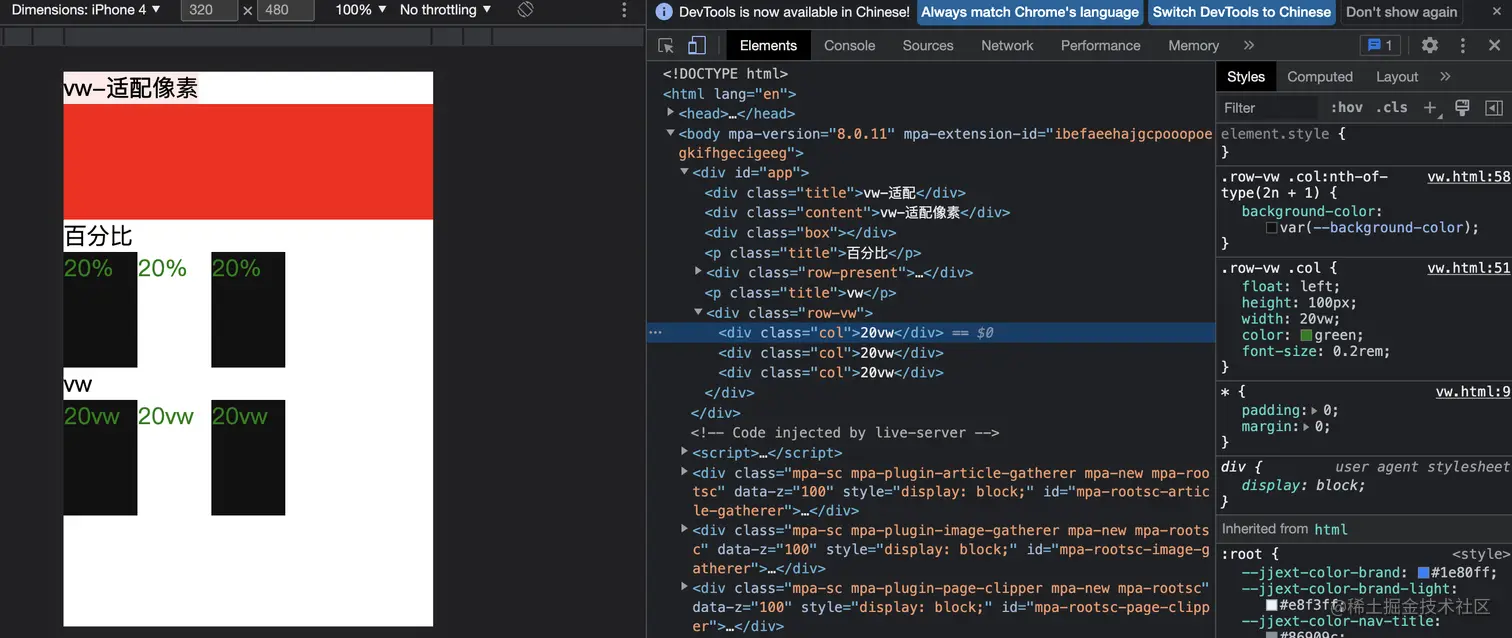Show more Styles sidebar tabs via chevron
The width and height of the screenshot is (1512, 638).
tap(1445, 76)
